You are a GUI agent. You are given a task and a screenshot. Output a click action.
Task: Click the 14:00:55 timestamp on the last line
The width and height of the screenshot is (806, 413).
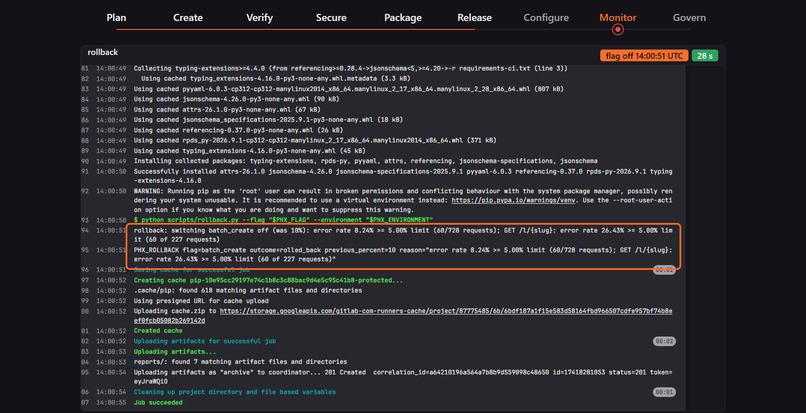(112, 402)
